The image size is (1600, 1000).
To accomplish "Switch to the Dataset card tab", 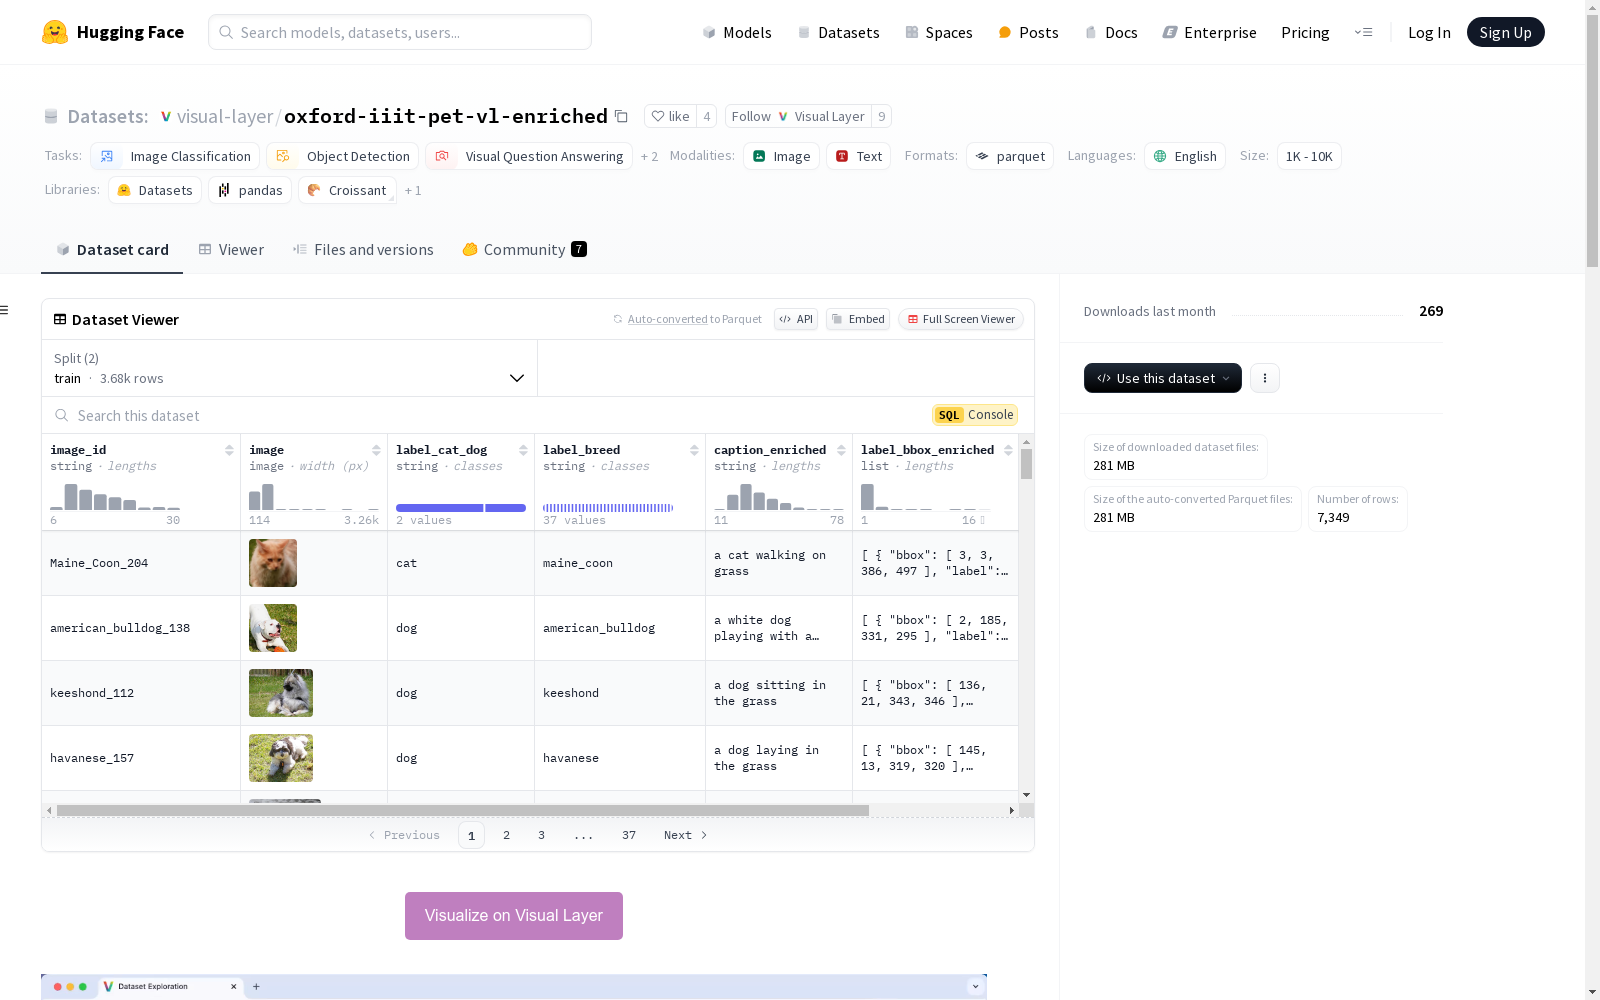I will pos(112,249).
